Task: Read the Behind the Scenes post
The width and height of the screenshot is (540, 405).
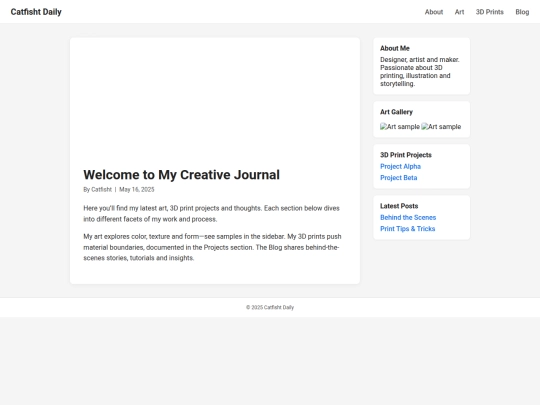Action: click(x=408, y=217)
